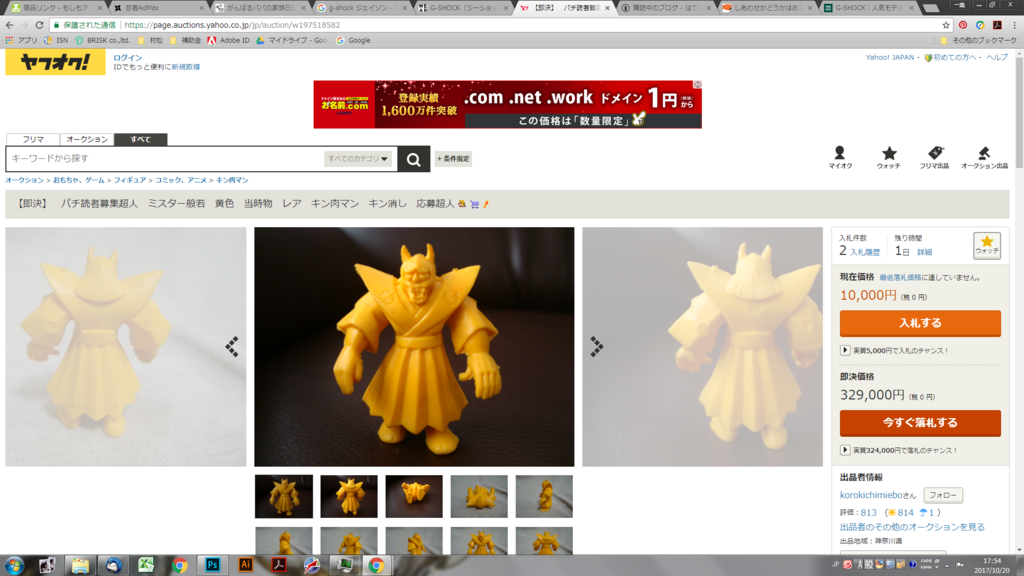This screenshot has height=576, width=1024.
Task: Click the 入札する bid button
Action: point(920,323)
